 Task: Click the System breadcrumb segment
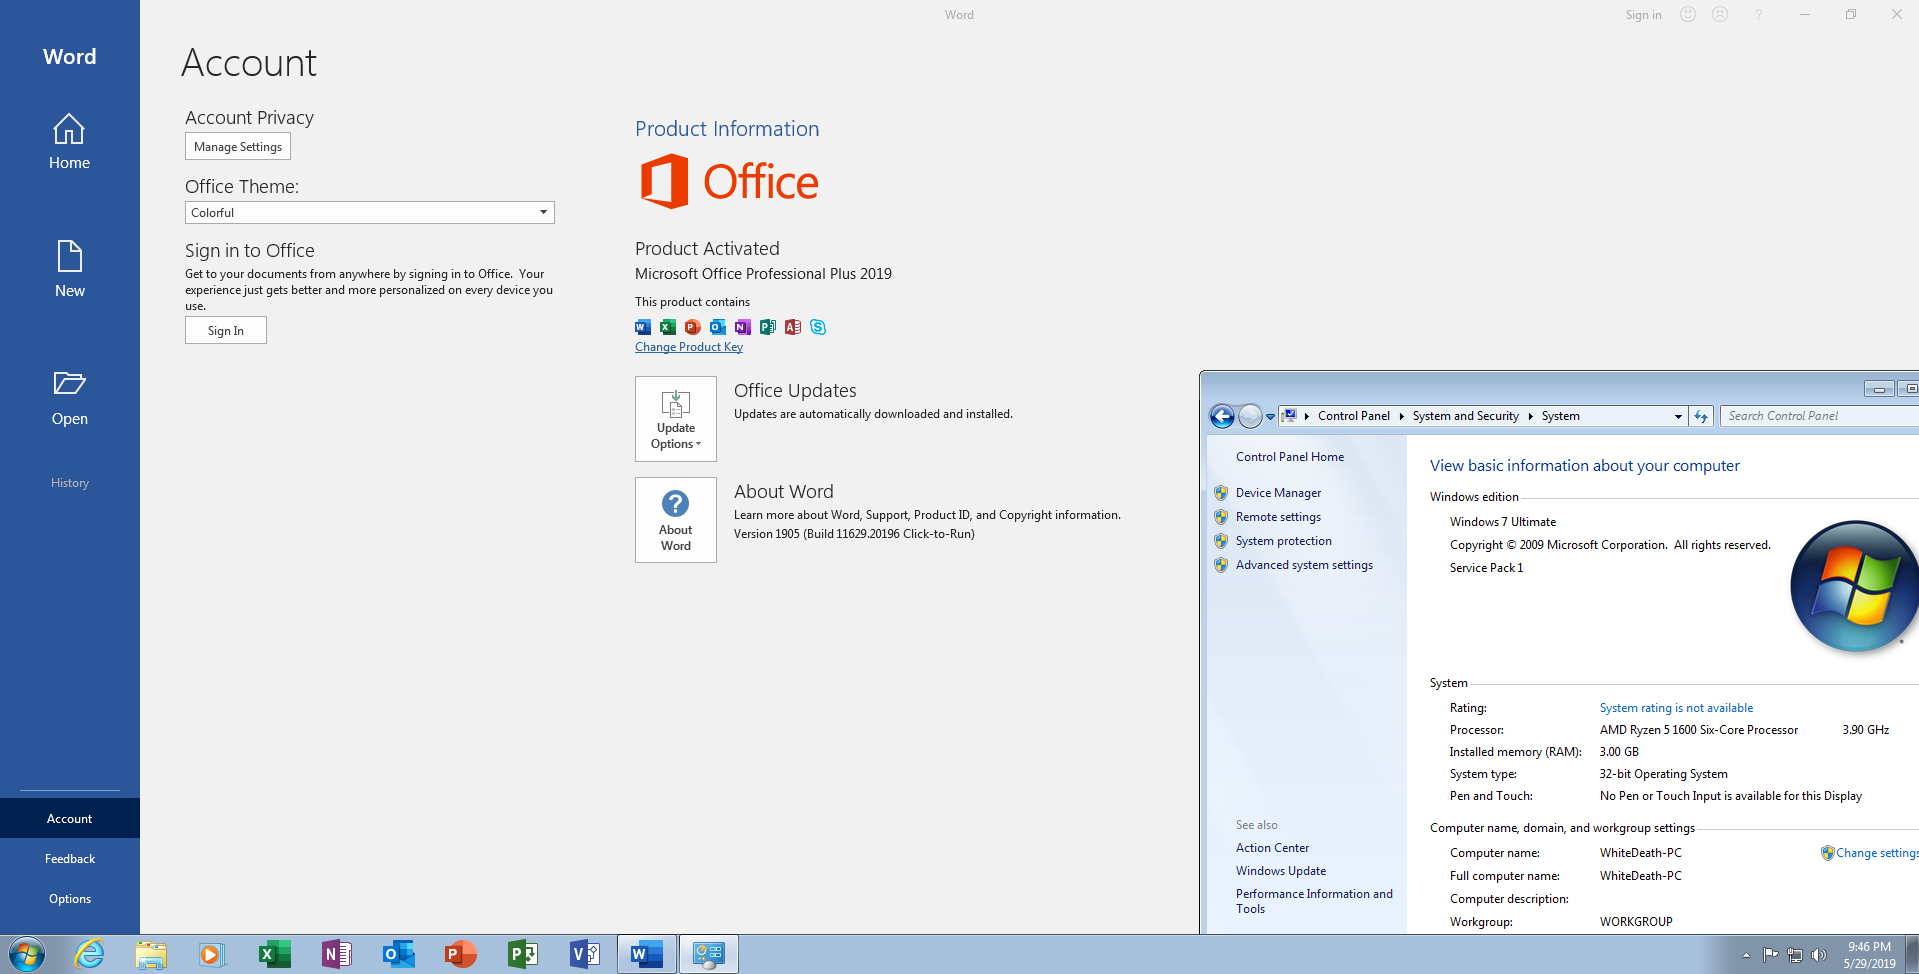[1560, 416]
